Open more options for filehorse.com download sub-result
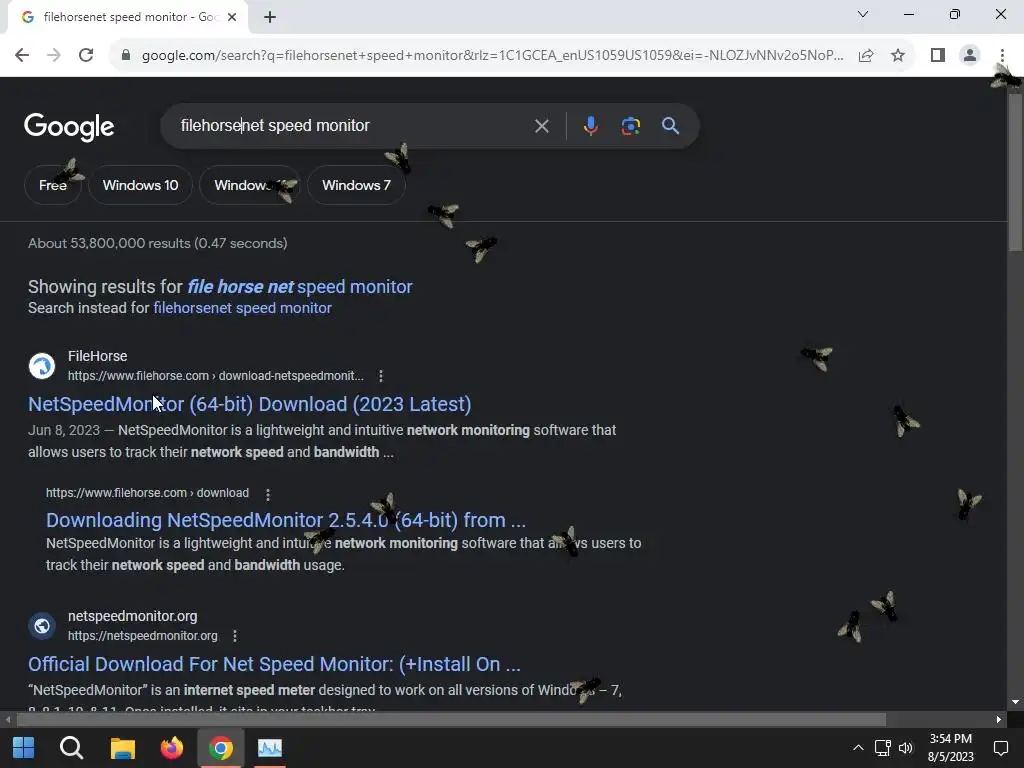Viewport: 1024px width, 768px height. (268, 494)
